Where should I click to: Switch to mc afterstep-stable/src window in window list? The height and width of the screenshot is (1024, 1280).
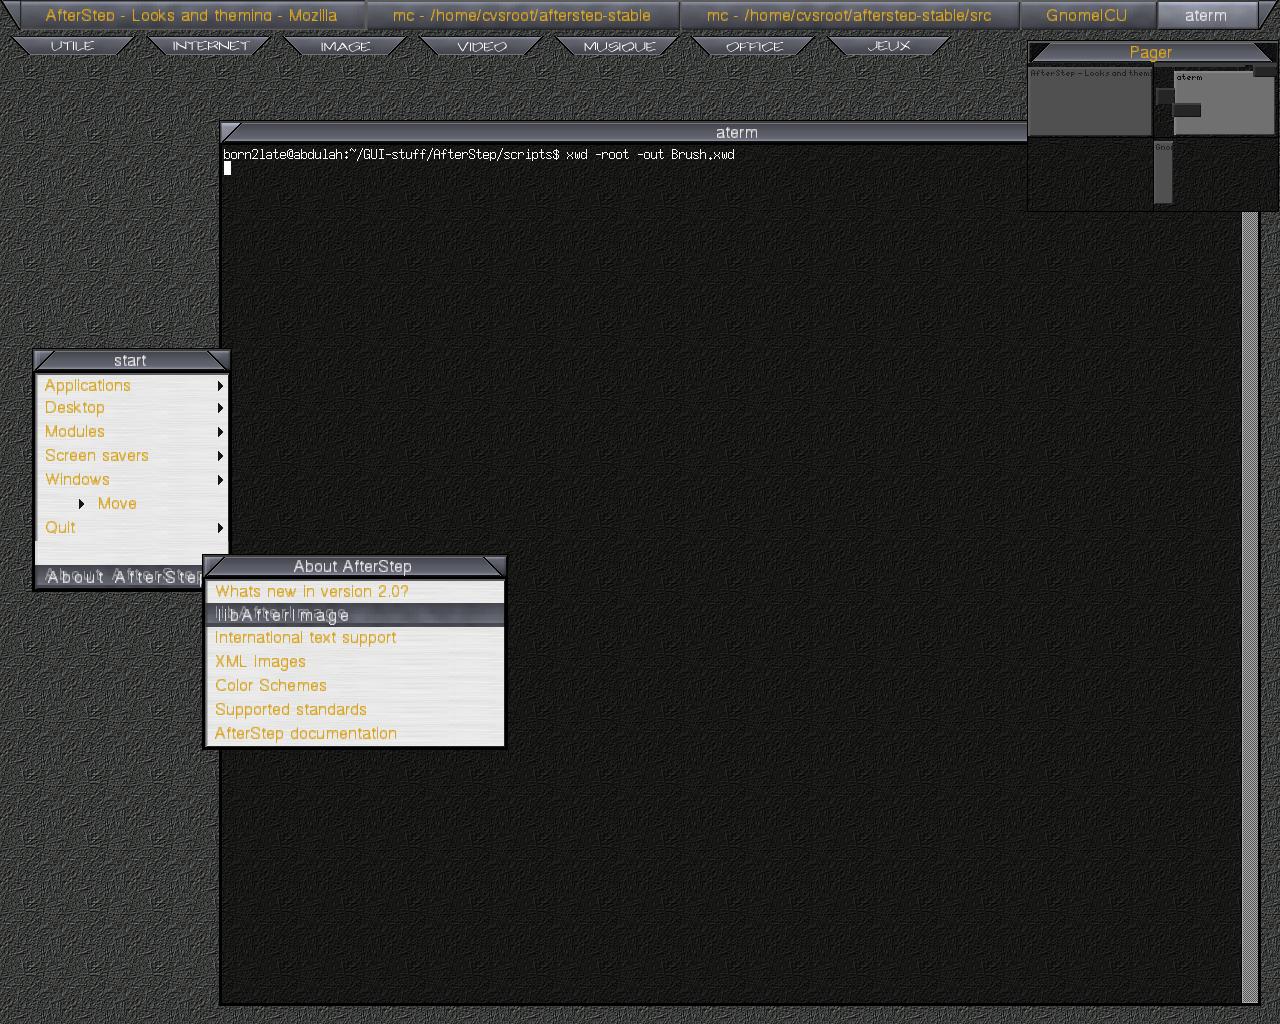pos(849,15)
